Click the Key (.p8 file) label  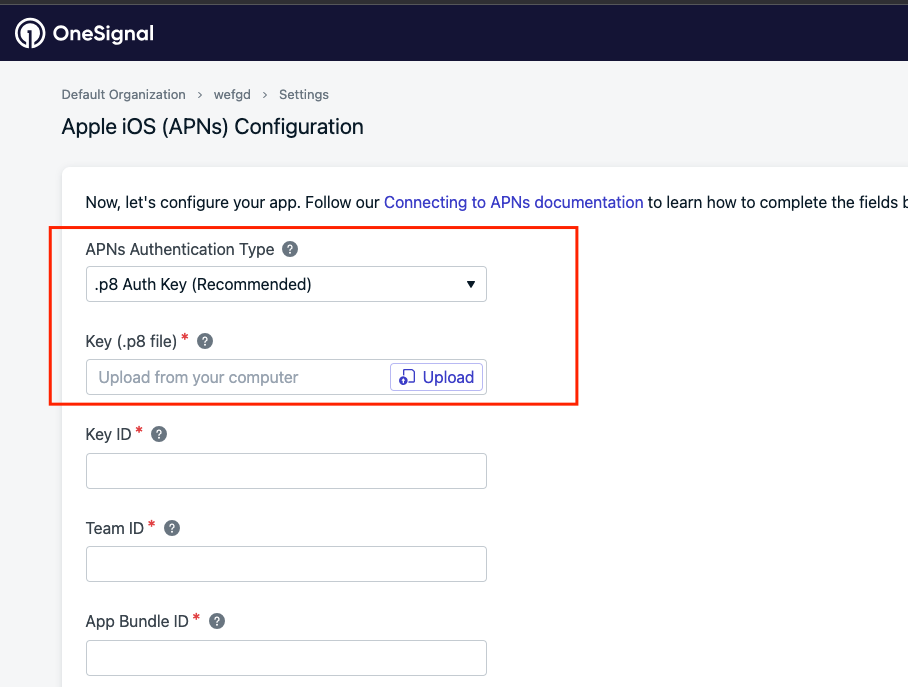point(131,341)
